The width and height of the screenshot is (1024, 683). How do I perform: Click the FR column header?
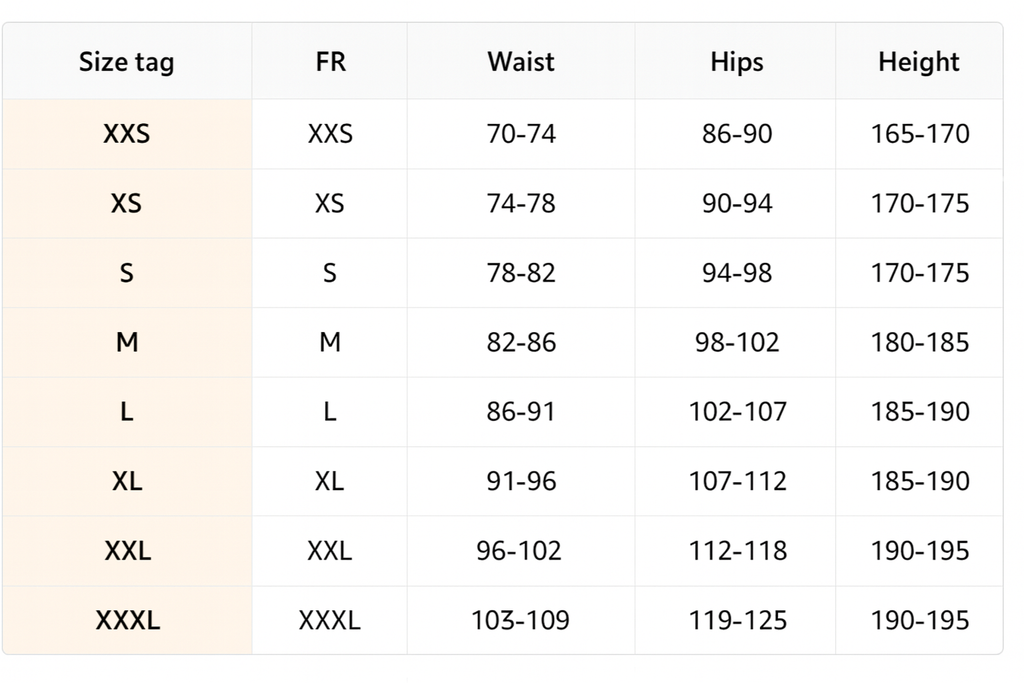(x=330, y=62)
